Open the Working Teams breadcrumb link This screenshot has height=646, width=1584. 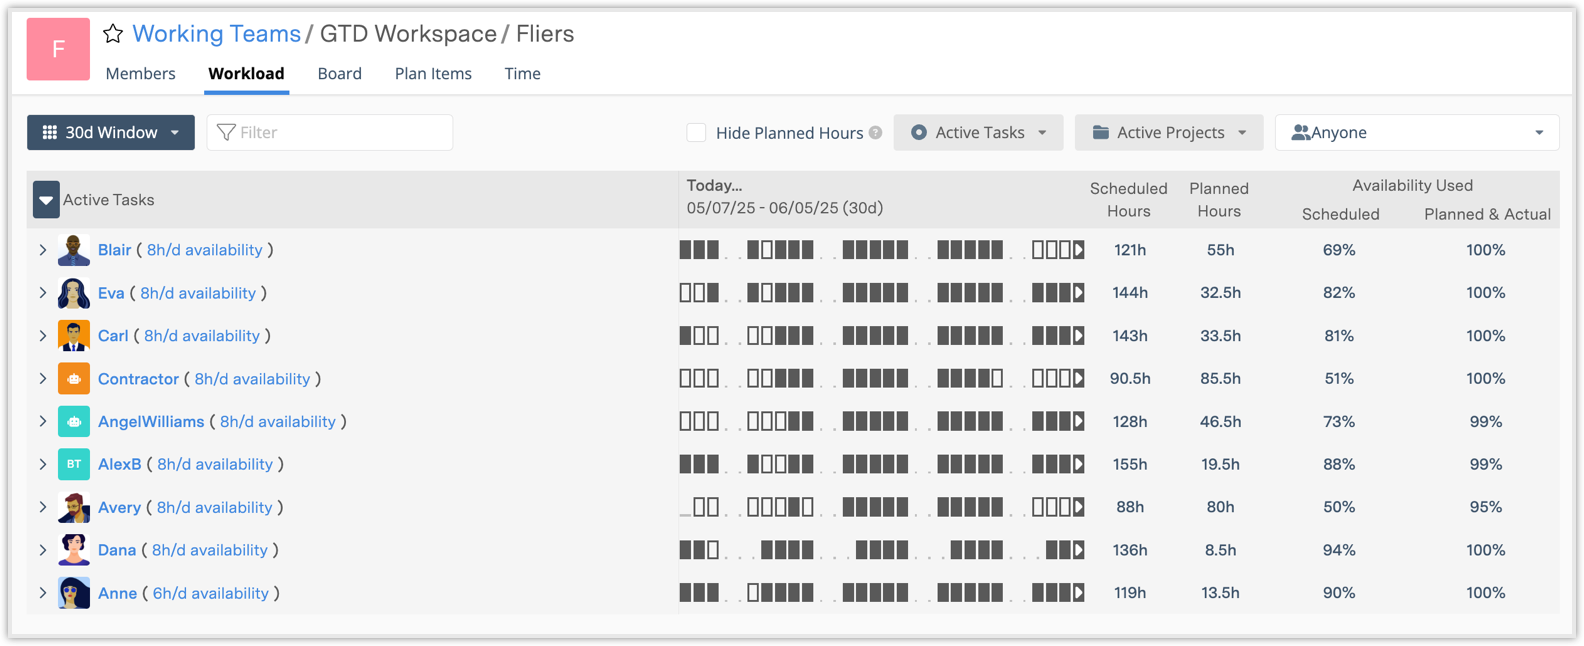coord(216,34)
